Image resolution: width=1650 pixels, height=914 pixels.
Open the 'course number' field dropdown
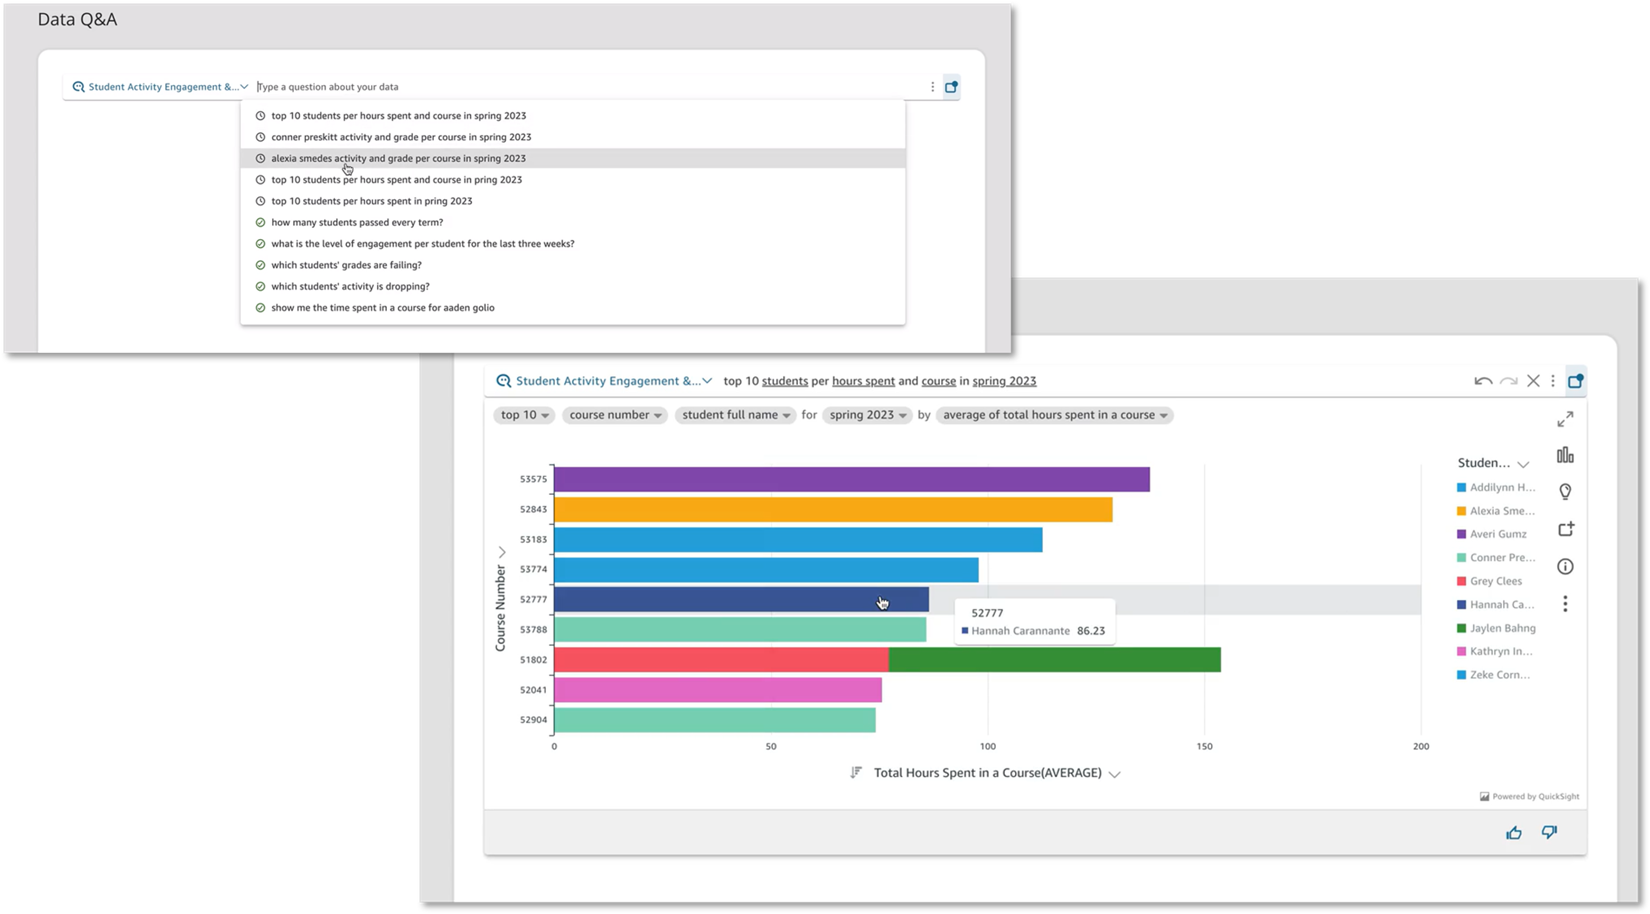click(615, 415)
